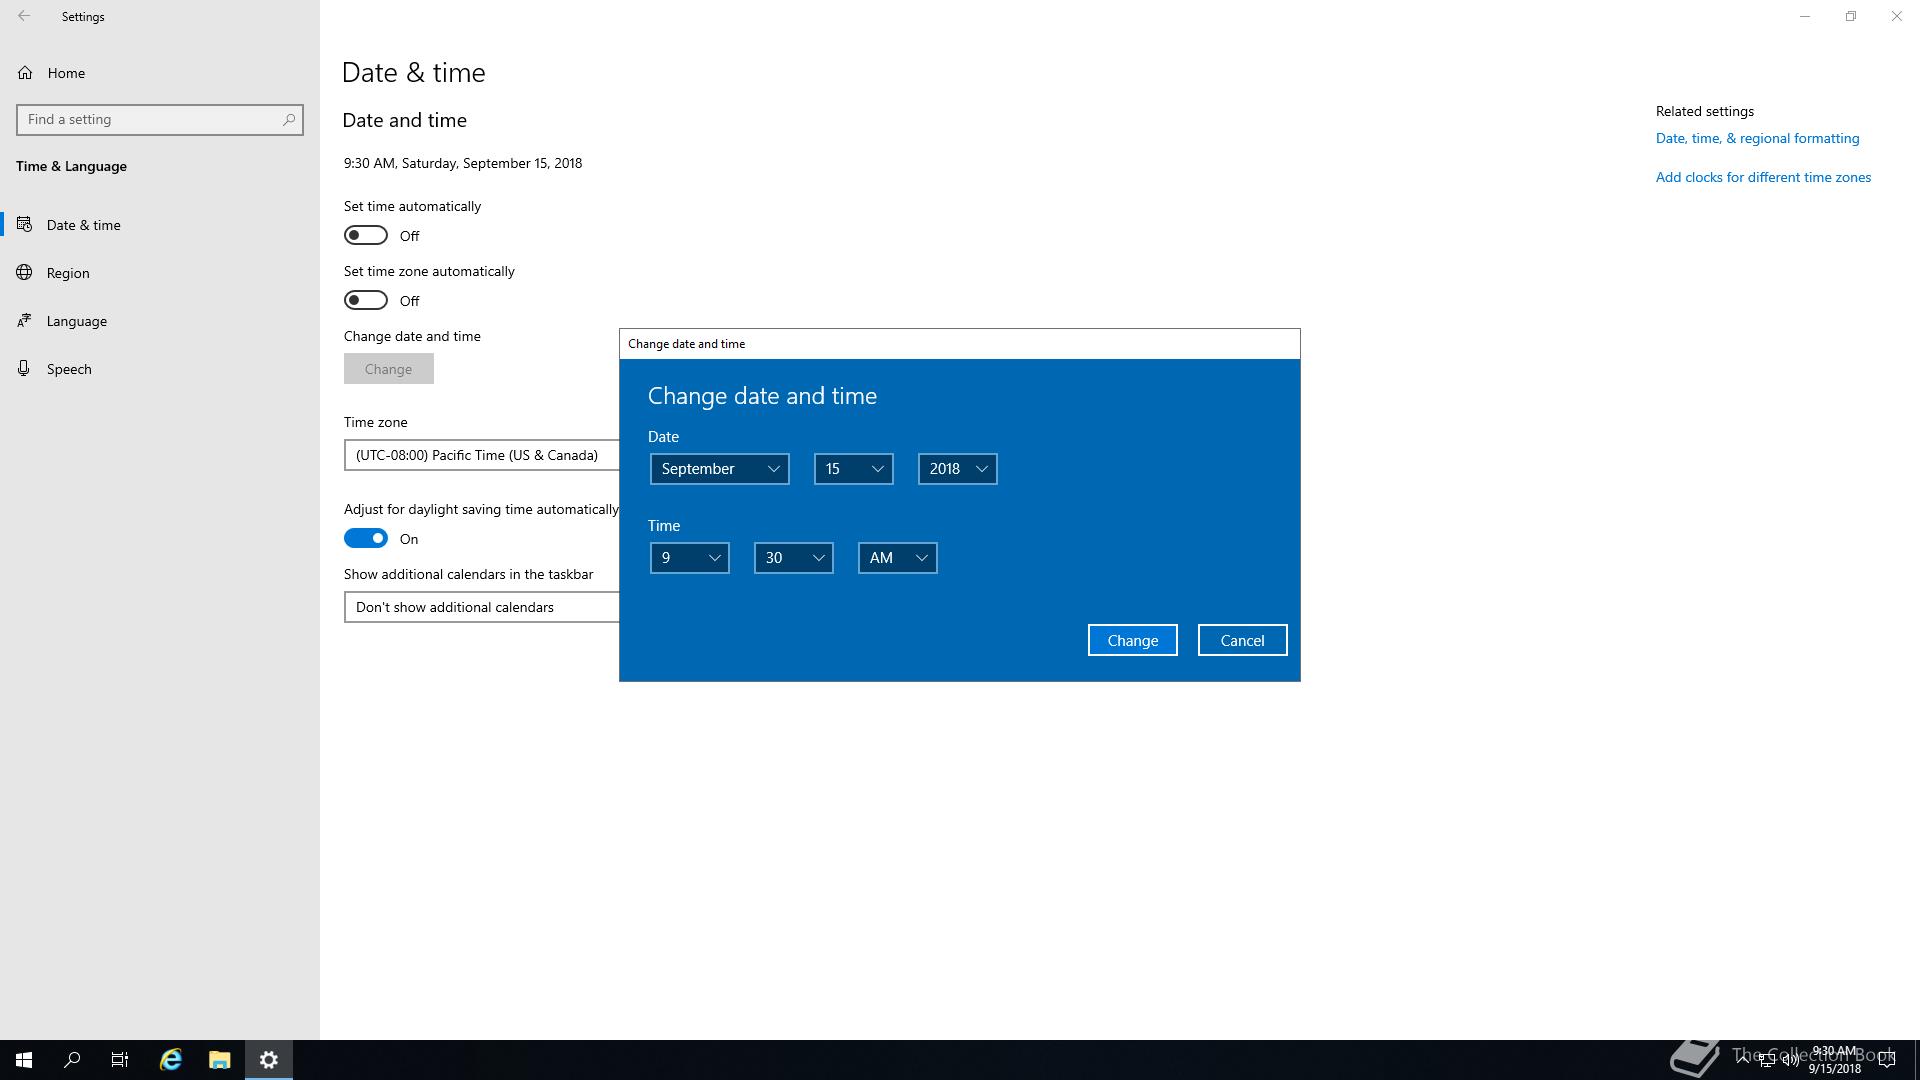Click the Find a setting field
Screen dimensions: 1920x1080
coord(150,120)
